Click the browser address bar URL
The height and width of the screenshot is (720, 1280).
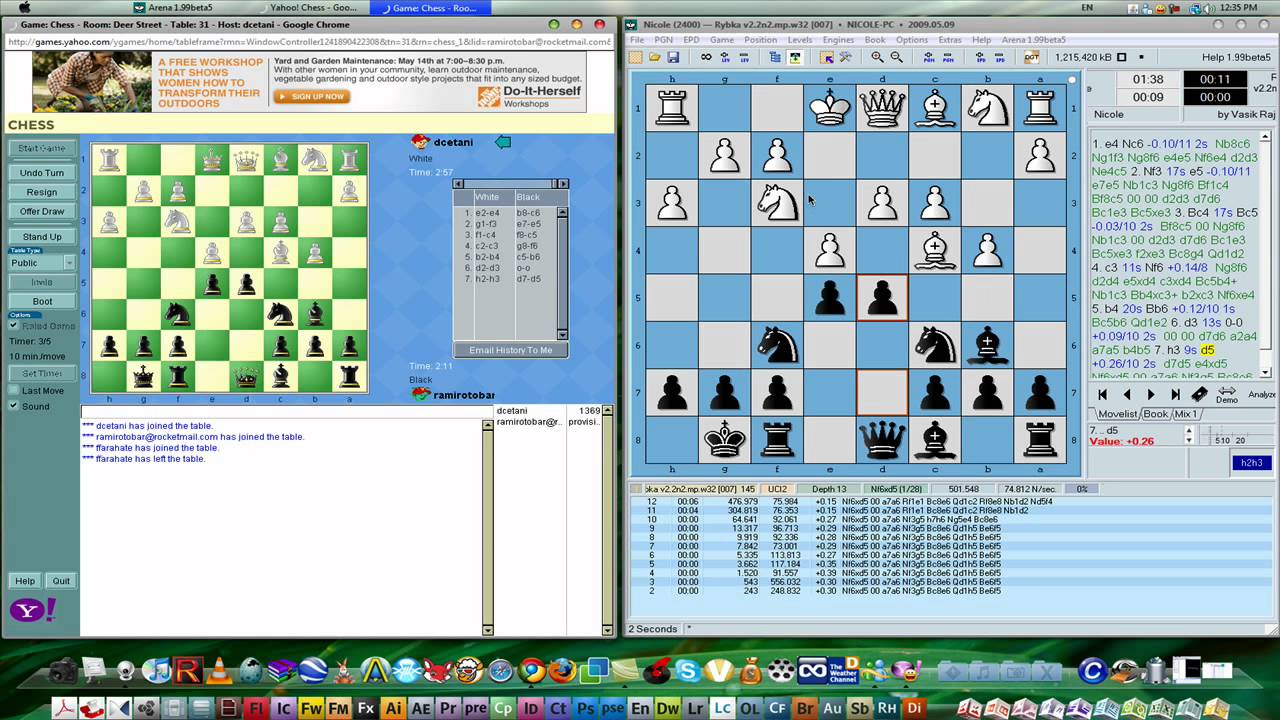(308, 42)
